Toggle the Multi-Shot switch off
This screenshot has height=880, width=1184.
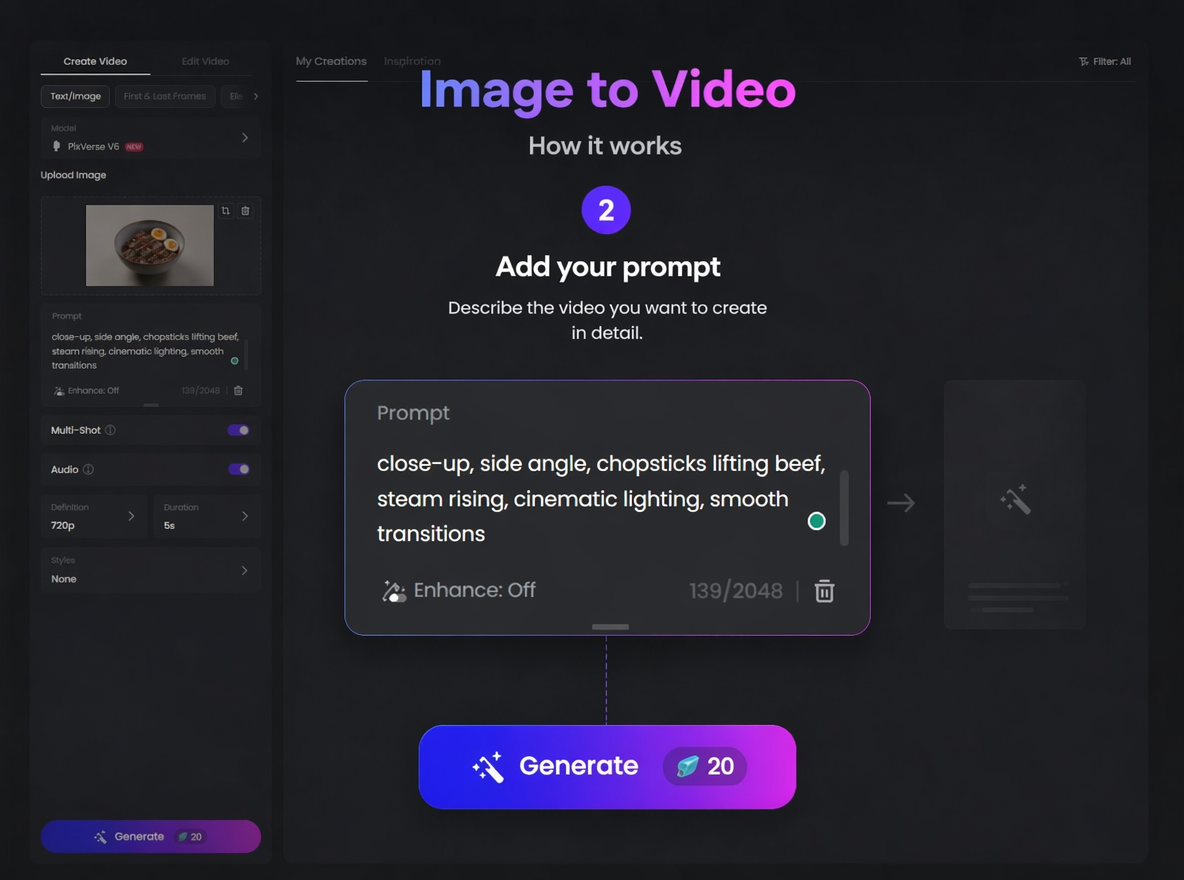pyautogui.click(x=236, y=430)
